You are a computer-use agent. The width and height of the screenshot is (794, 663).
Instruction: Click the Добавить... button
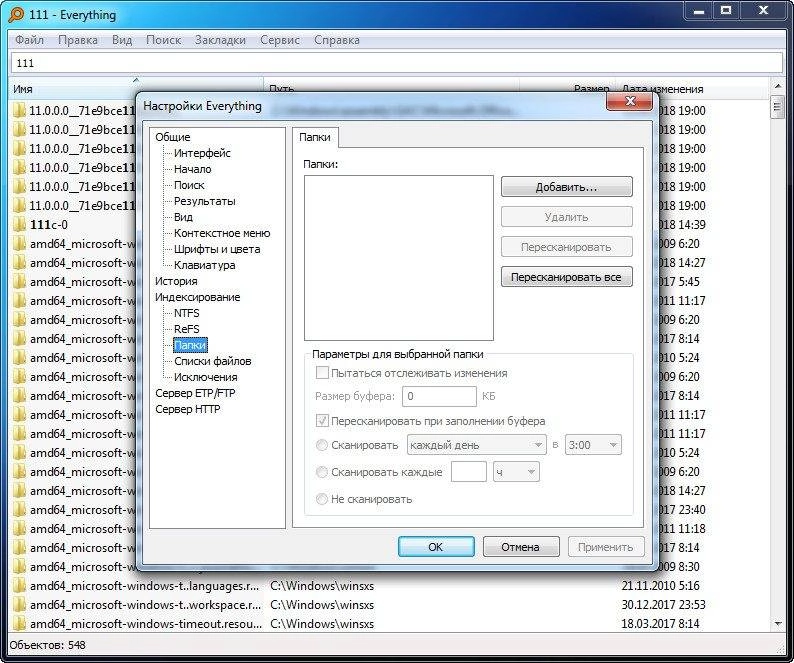[x=567, y=186]
